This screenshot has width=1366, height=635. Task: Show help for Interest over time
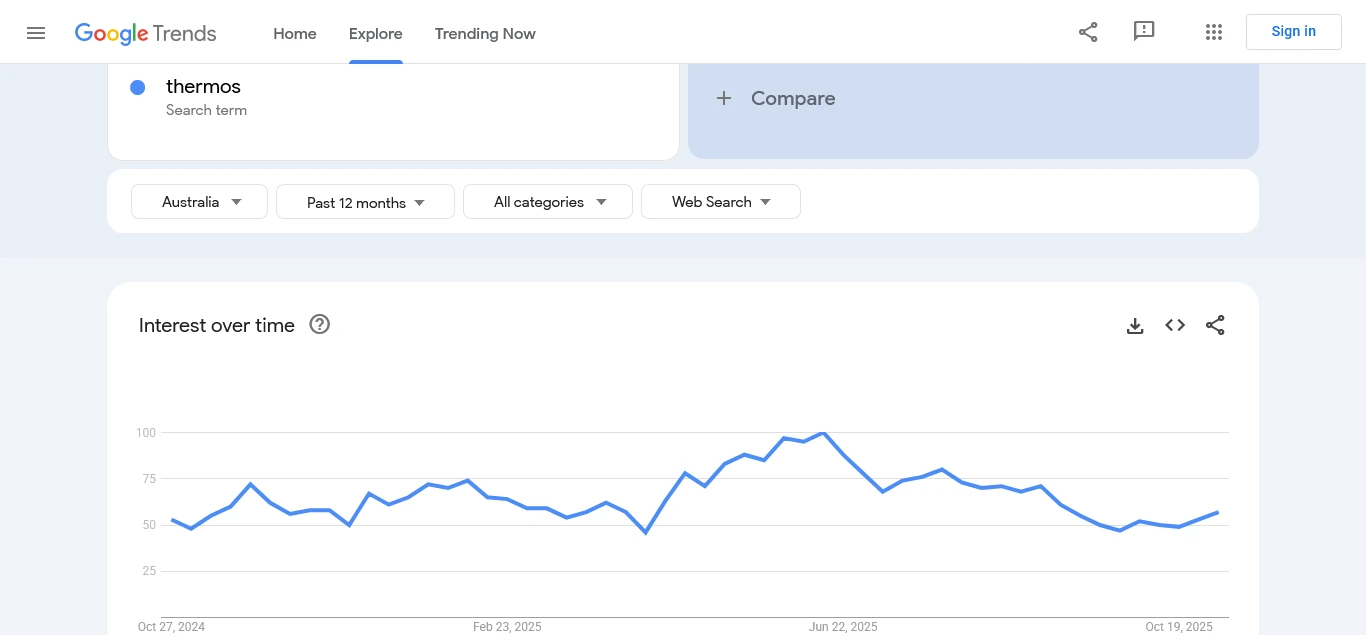coord(320,325)
